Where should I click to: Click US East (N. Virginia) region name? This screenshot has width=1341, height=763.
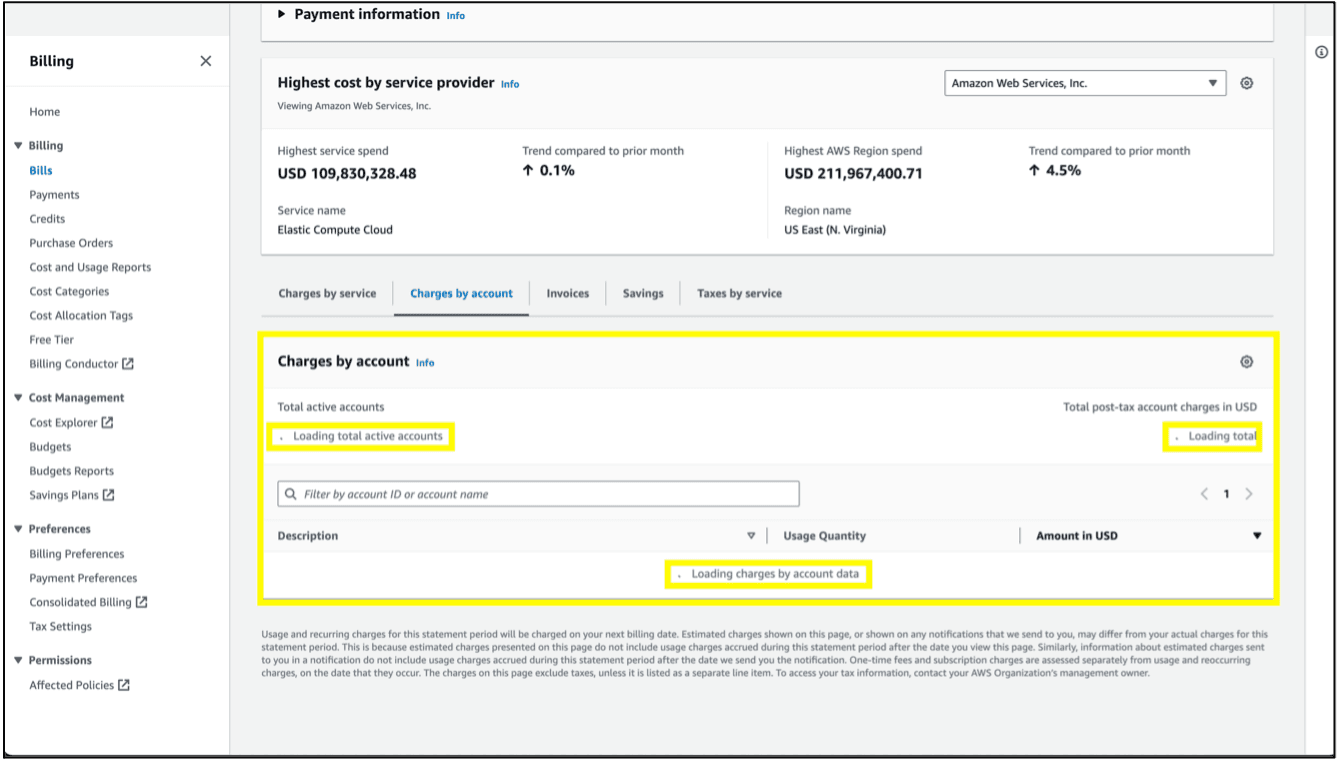(x=835, y=230)
